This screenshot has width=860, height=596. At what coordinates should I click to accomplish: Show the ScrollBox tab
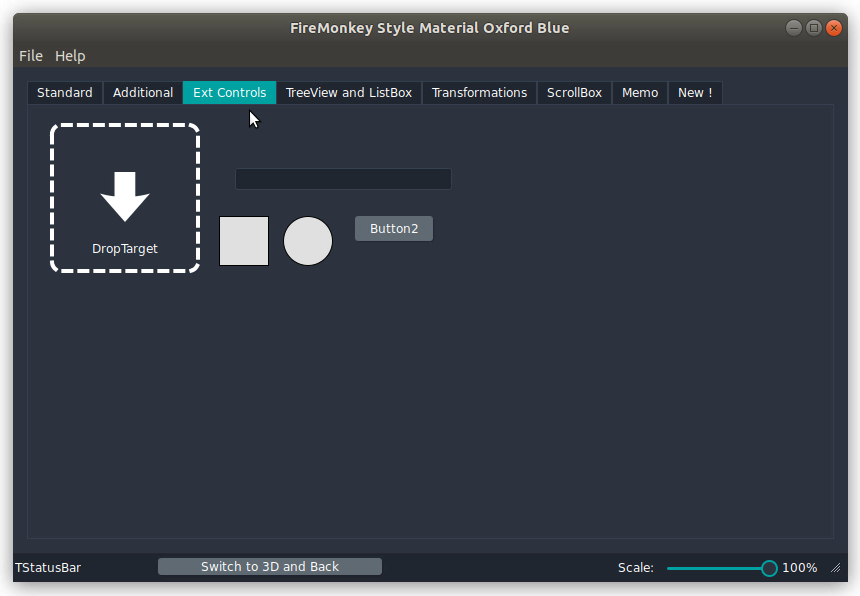pyautogui.click(x=574, y=93)
